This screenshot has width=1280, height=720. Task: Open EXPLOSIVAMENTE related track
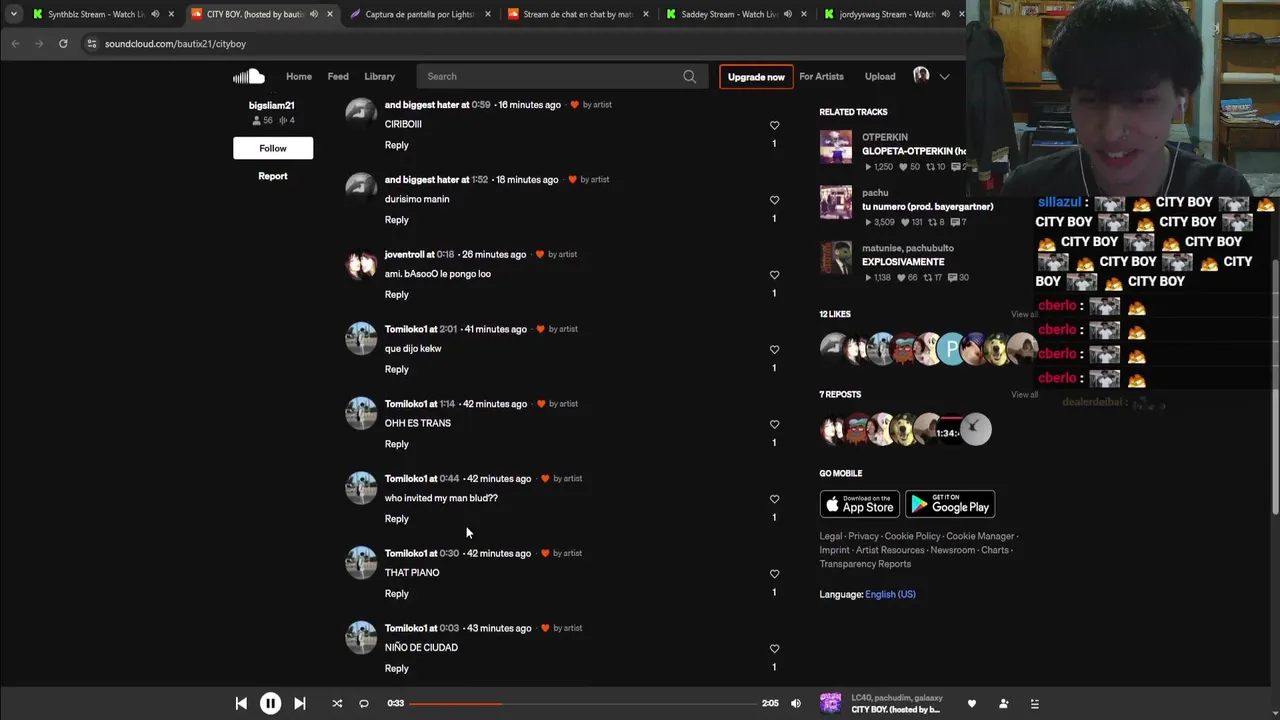(x=903, y=262)
